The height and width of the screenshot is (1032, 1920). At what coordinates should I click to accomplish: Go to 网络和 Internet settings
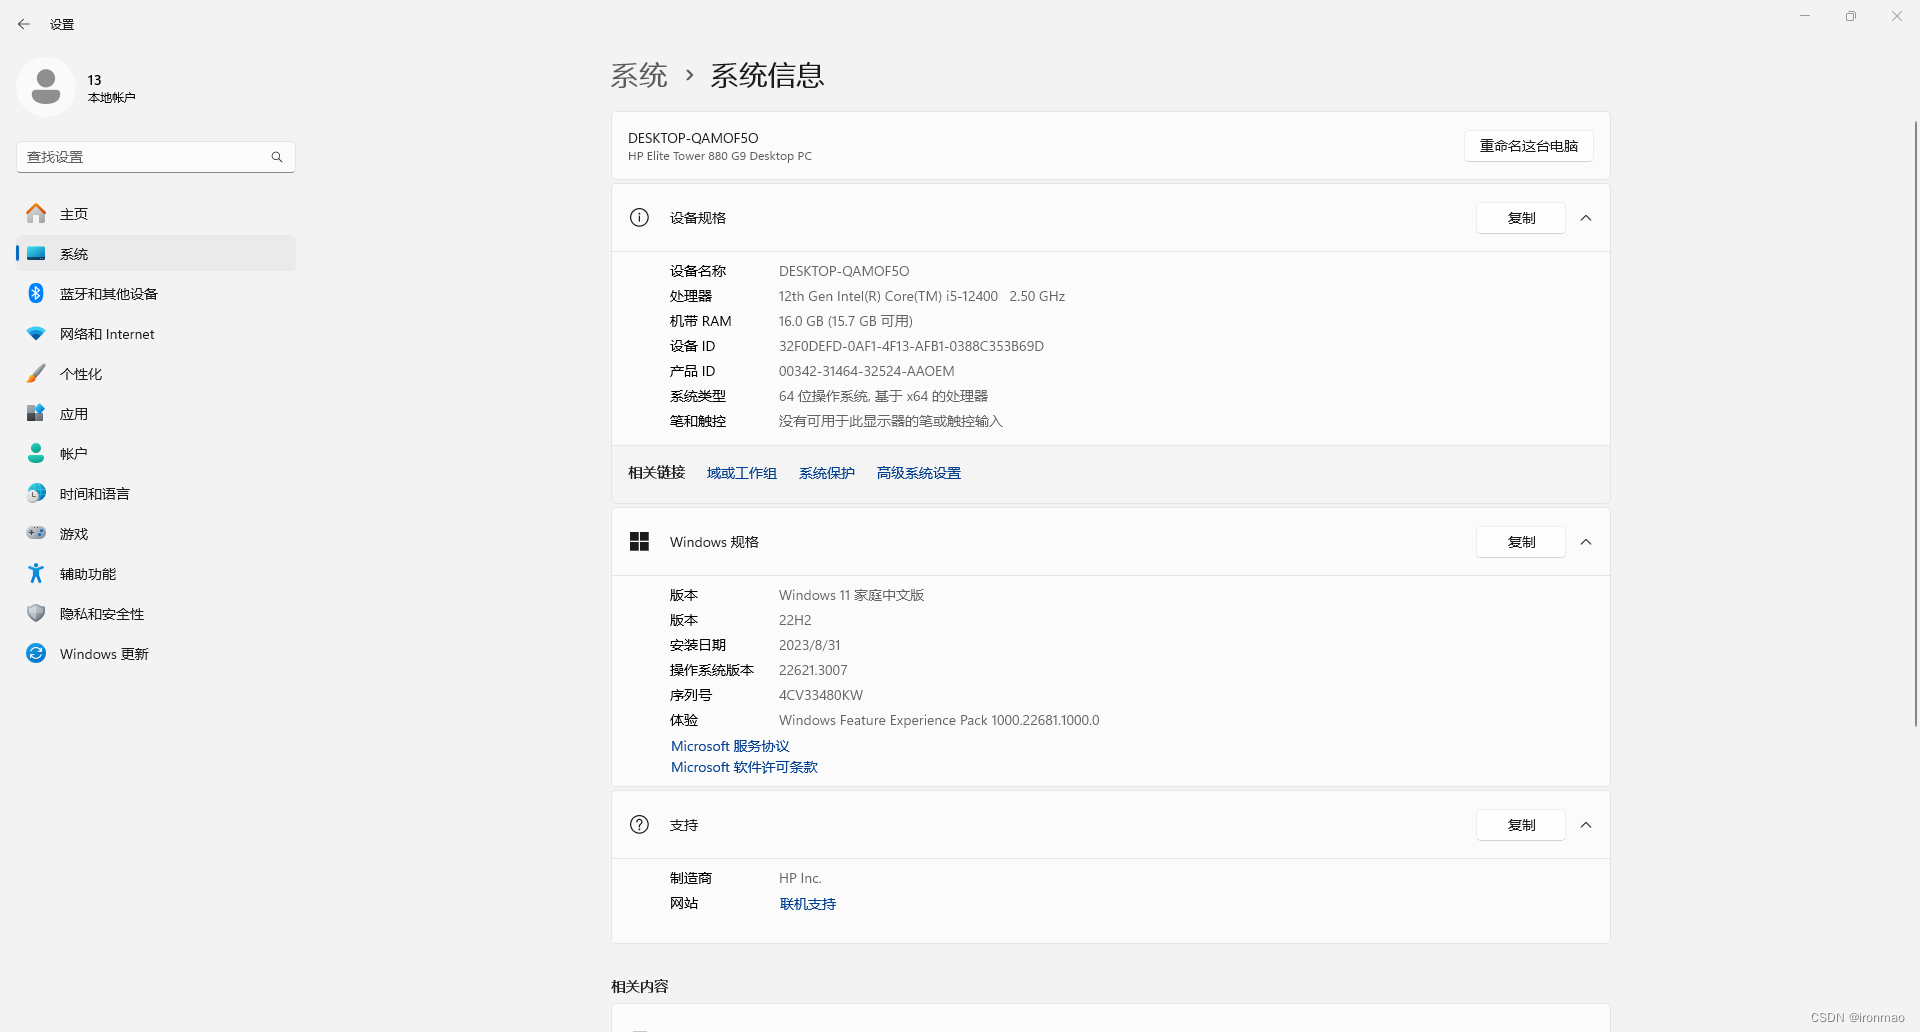156,333
